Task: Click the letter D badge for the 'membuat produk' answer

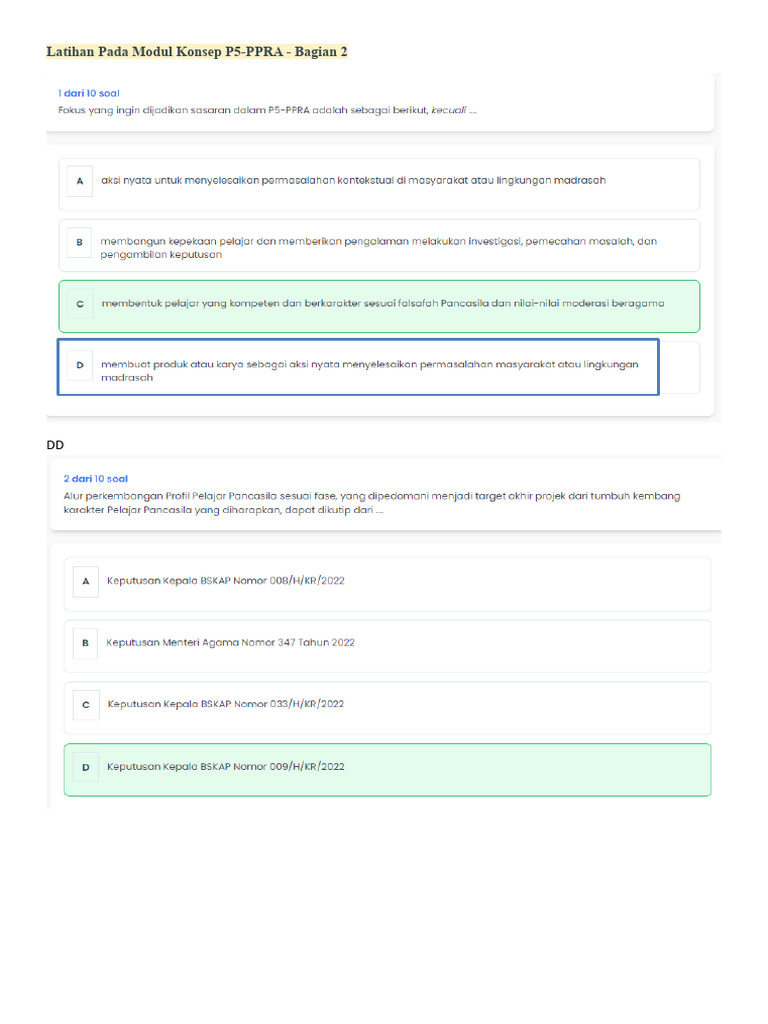Action: pos(79,365)
